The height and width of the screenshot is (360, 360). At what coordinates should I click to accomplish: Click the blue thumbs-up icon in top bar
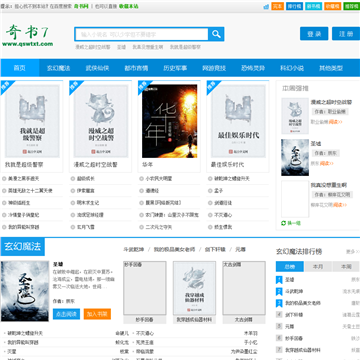266,6
